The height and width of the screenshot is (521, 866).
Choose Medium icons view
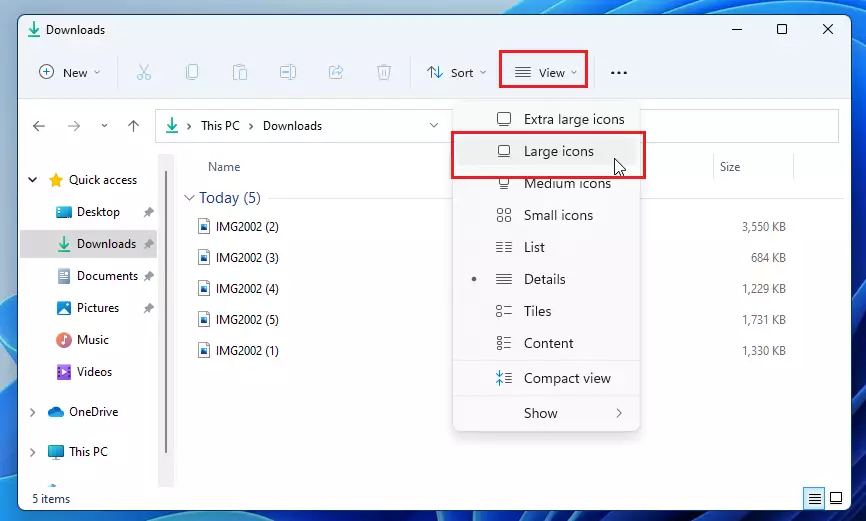pos(546,183)
